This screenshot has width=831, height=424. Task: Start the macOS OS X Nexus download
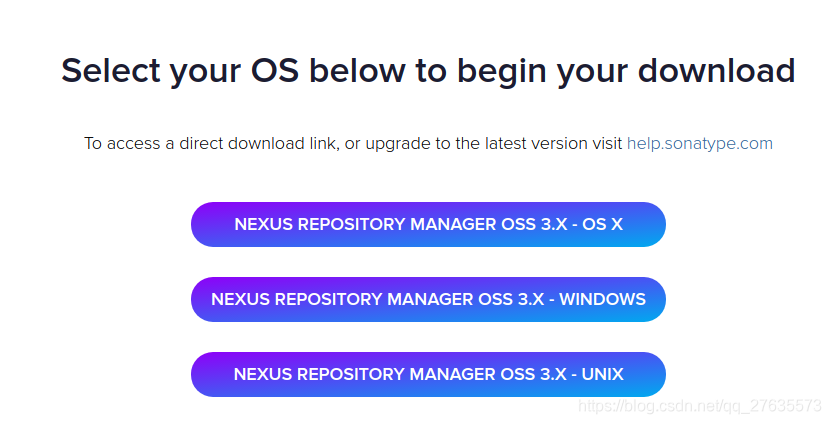click(x=428, y=224)
